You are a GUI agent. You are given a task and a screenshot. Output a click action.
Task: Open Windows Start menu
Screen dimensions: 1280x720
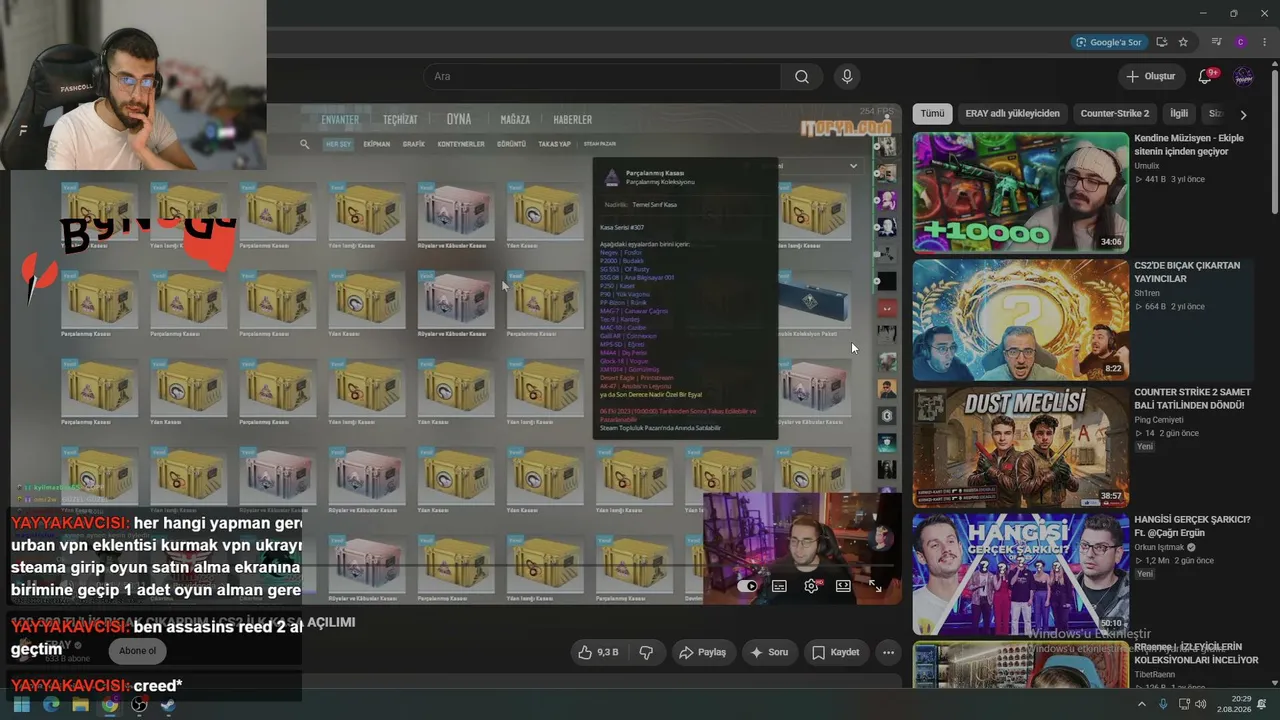click(21, 704)
